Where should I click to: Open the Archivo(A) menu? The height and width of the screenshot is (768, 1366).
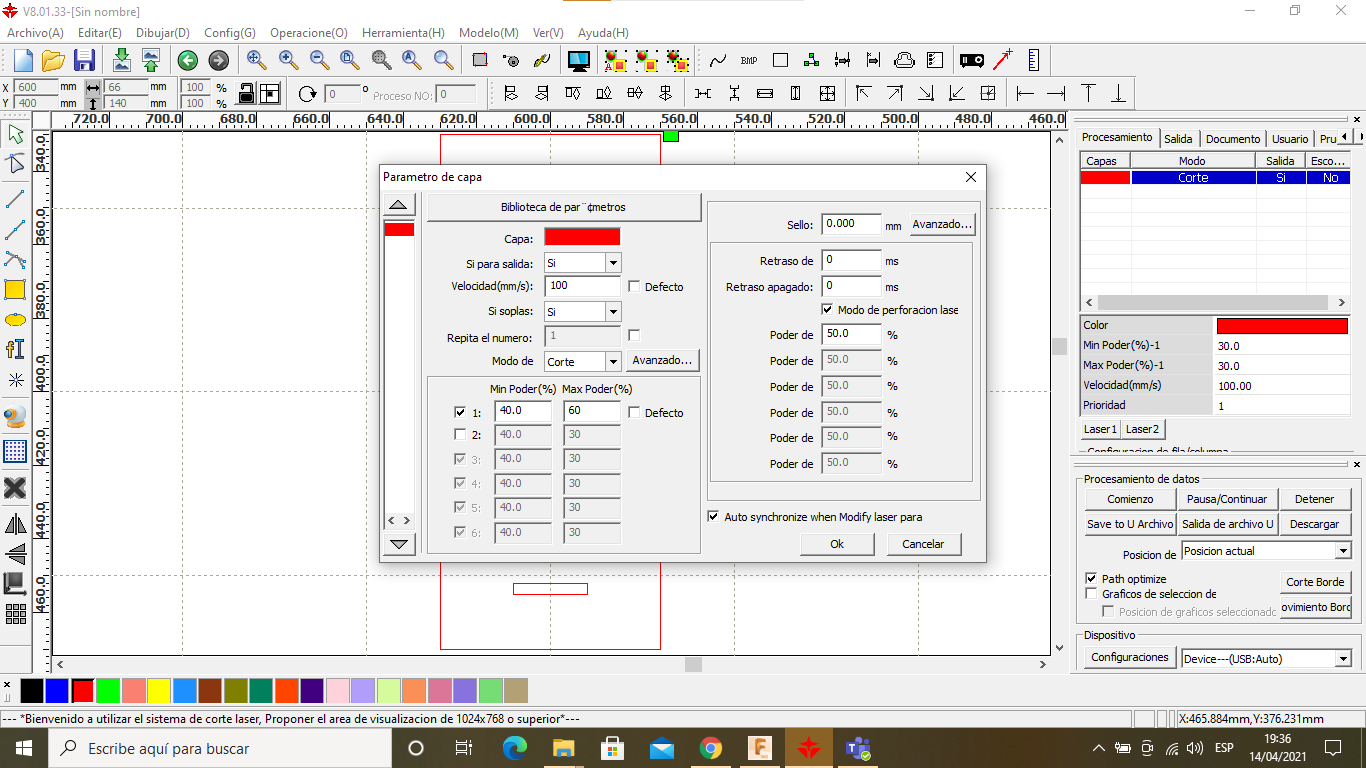[x=35, y=32]
